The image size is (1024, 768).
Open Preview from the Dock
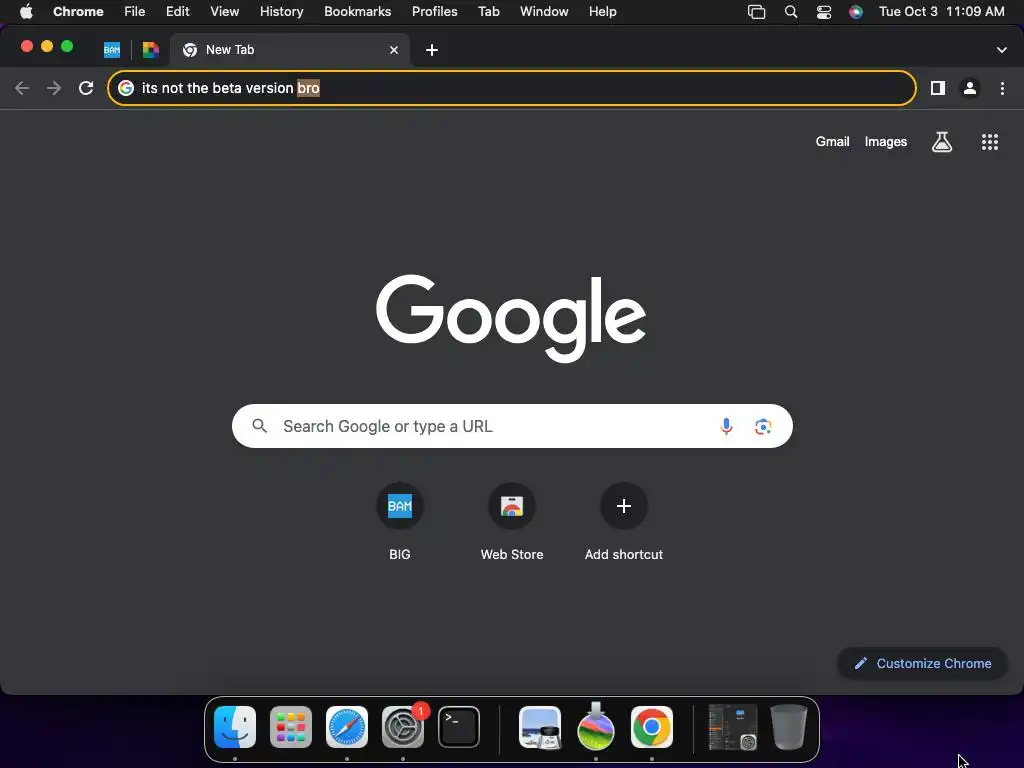(539, 727)
